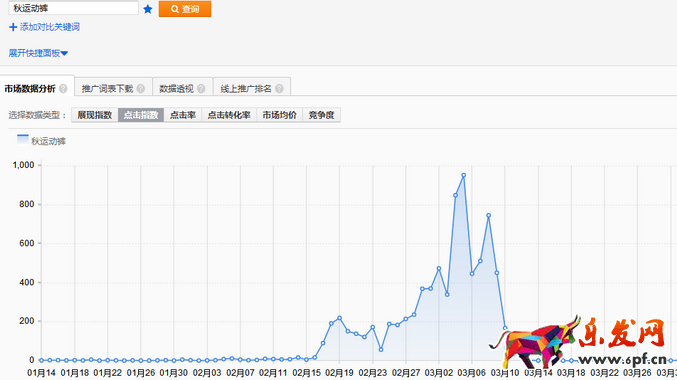Select 点击转化率 data type
The width and height of the screenshot is (677, 380).
pos(229,115)
